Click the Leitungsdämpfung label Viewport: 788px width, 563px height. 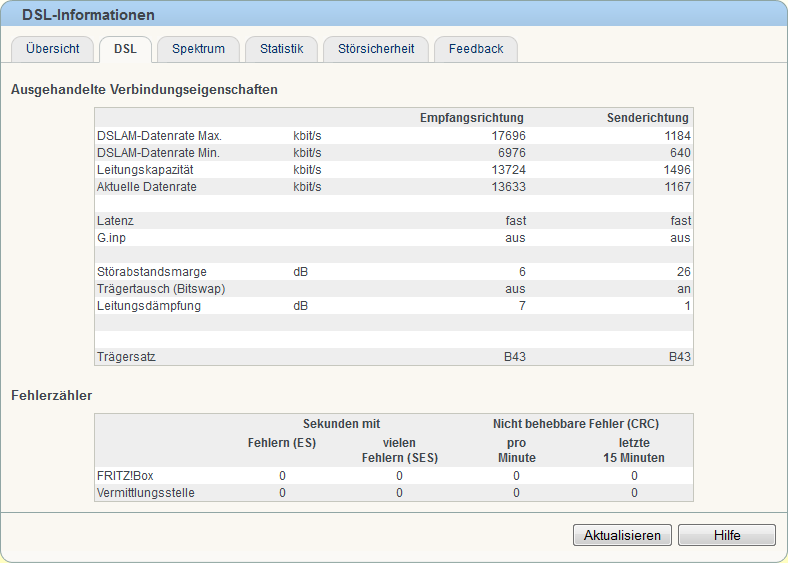[x=149, y=306]
